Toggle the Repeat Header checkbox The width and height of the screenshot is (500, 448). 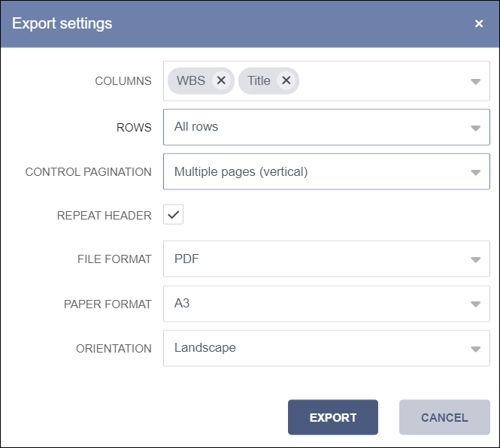point(173,214)
